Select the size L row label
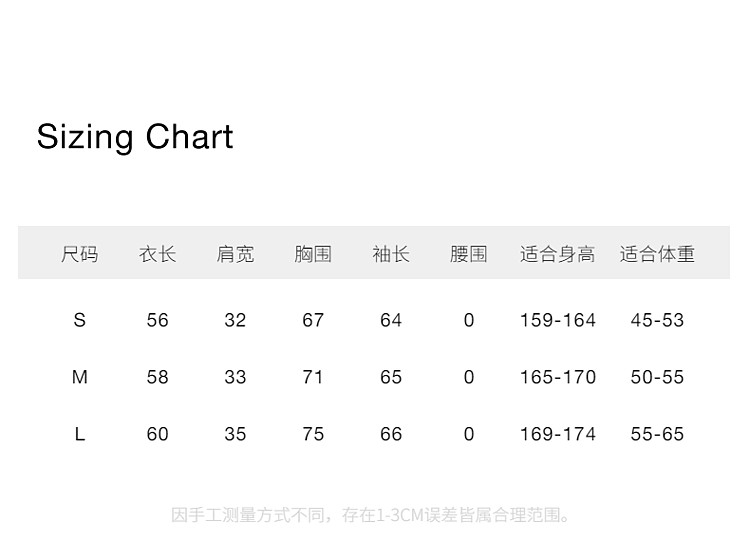 point(80,434)
